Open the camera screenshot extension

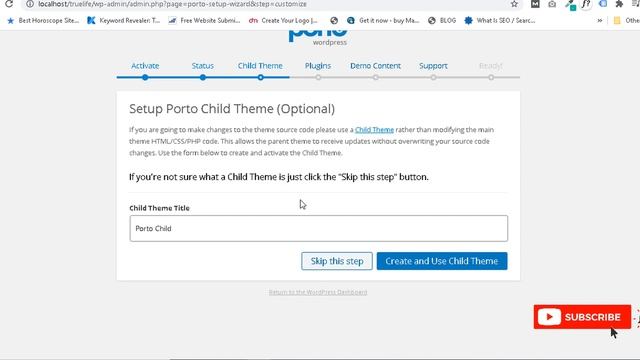coord(552,4)
